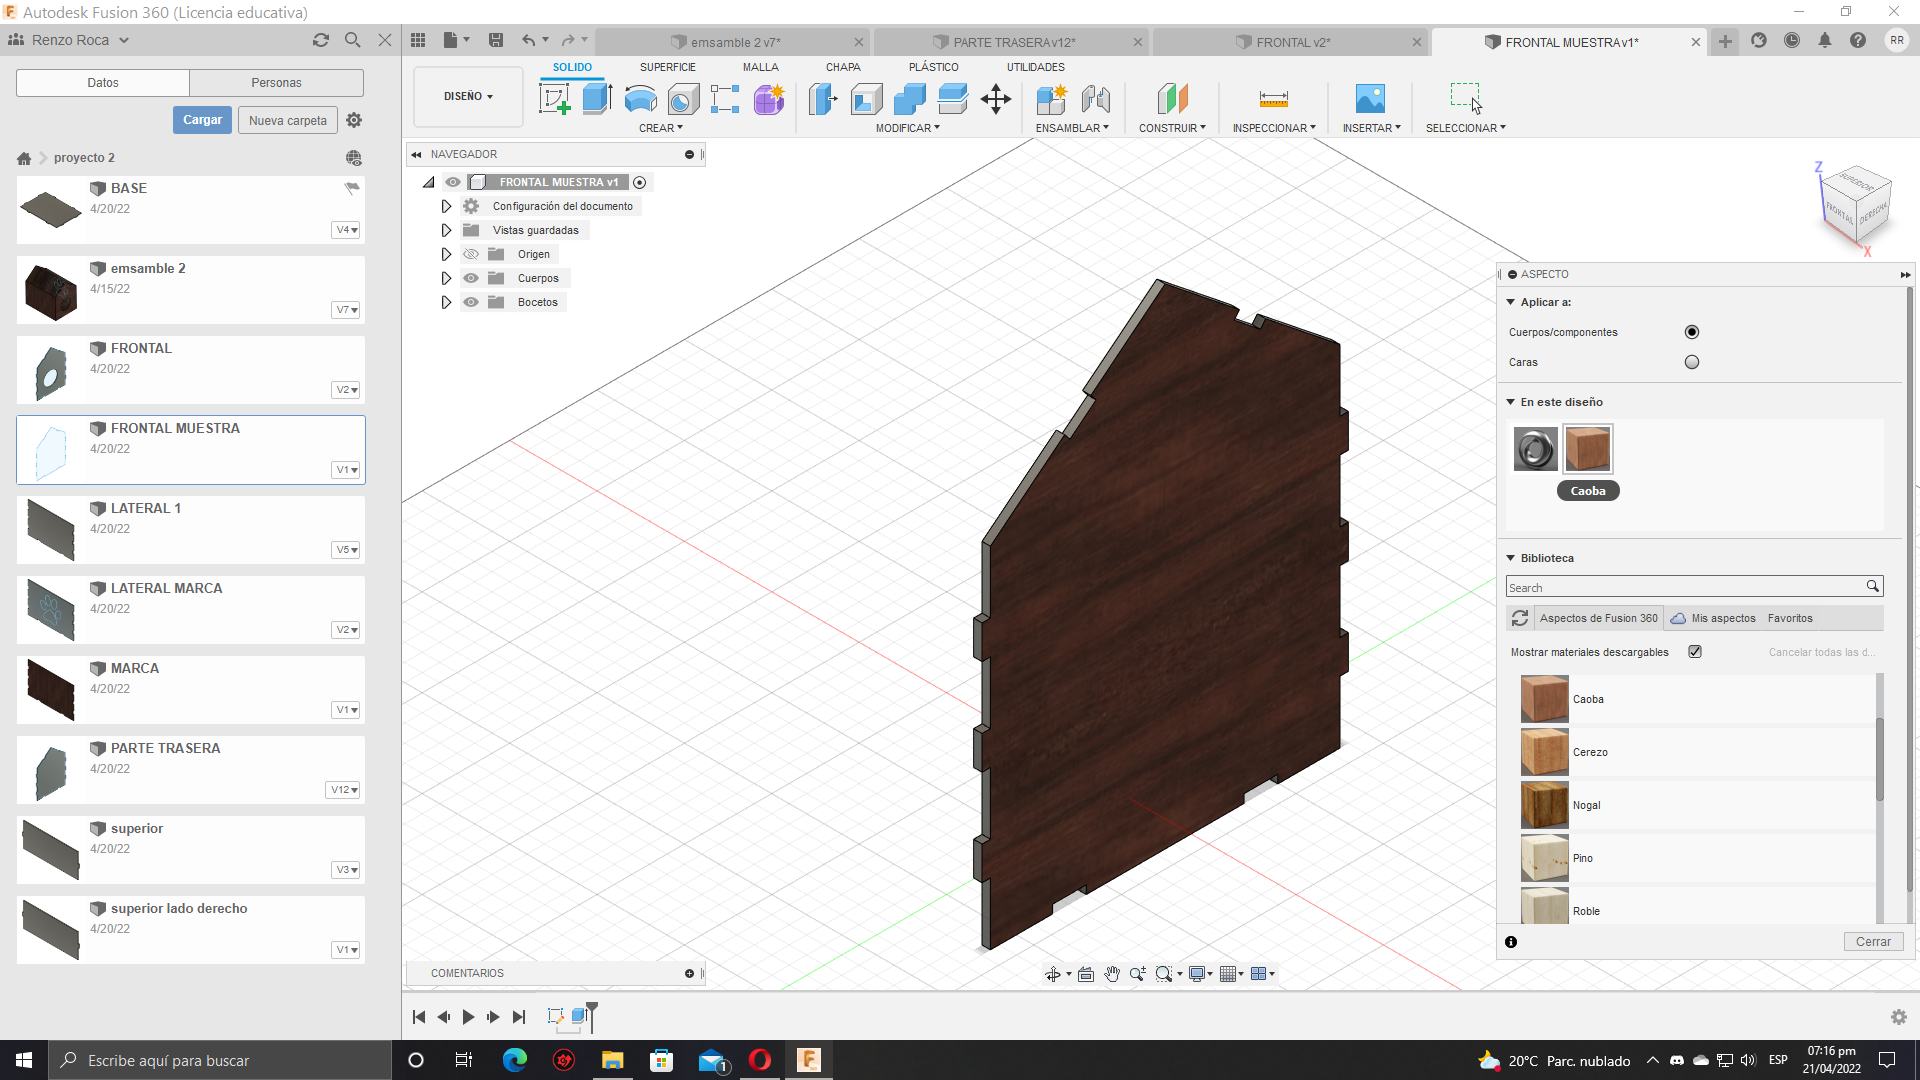Viewport: 1920px width, 1080px height.
Task: Switch to the SUPERFICIE ribbon tab
Action: point(667,67)
